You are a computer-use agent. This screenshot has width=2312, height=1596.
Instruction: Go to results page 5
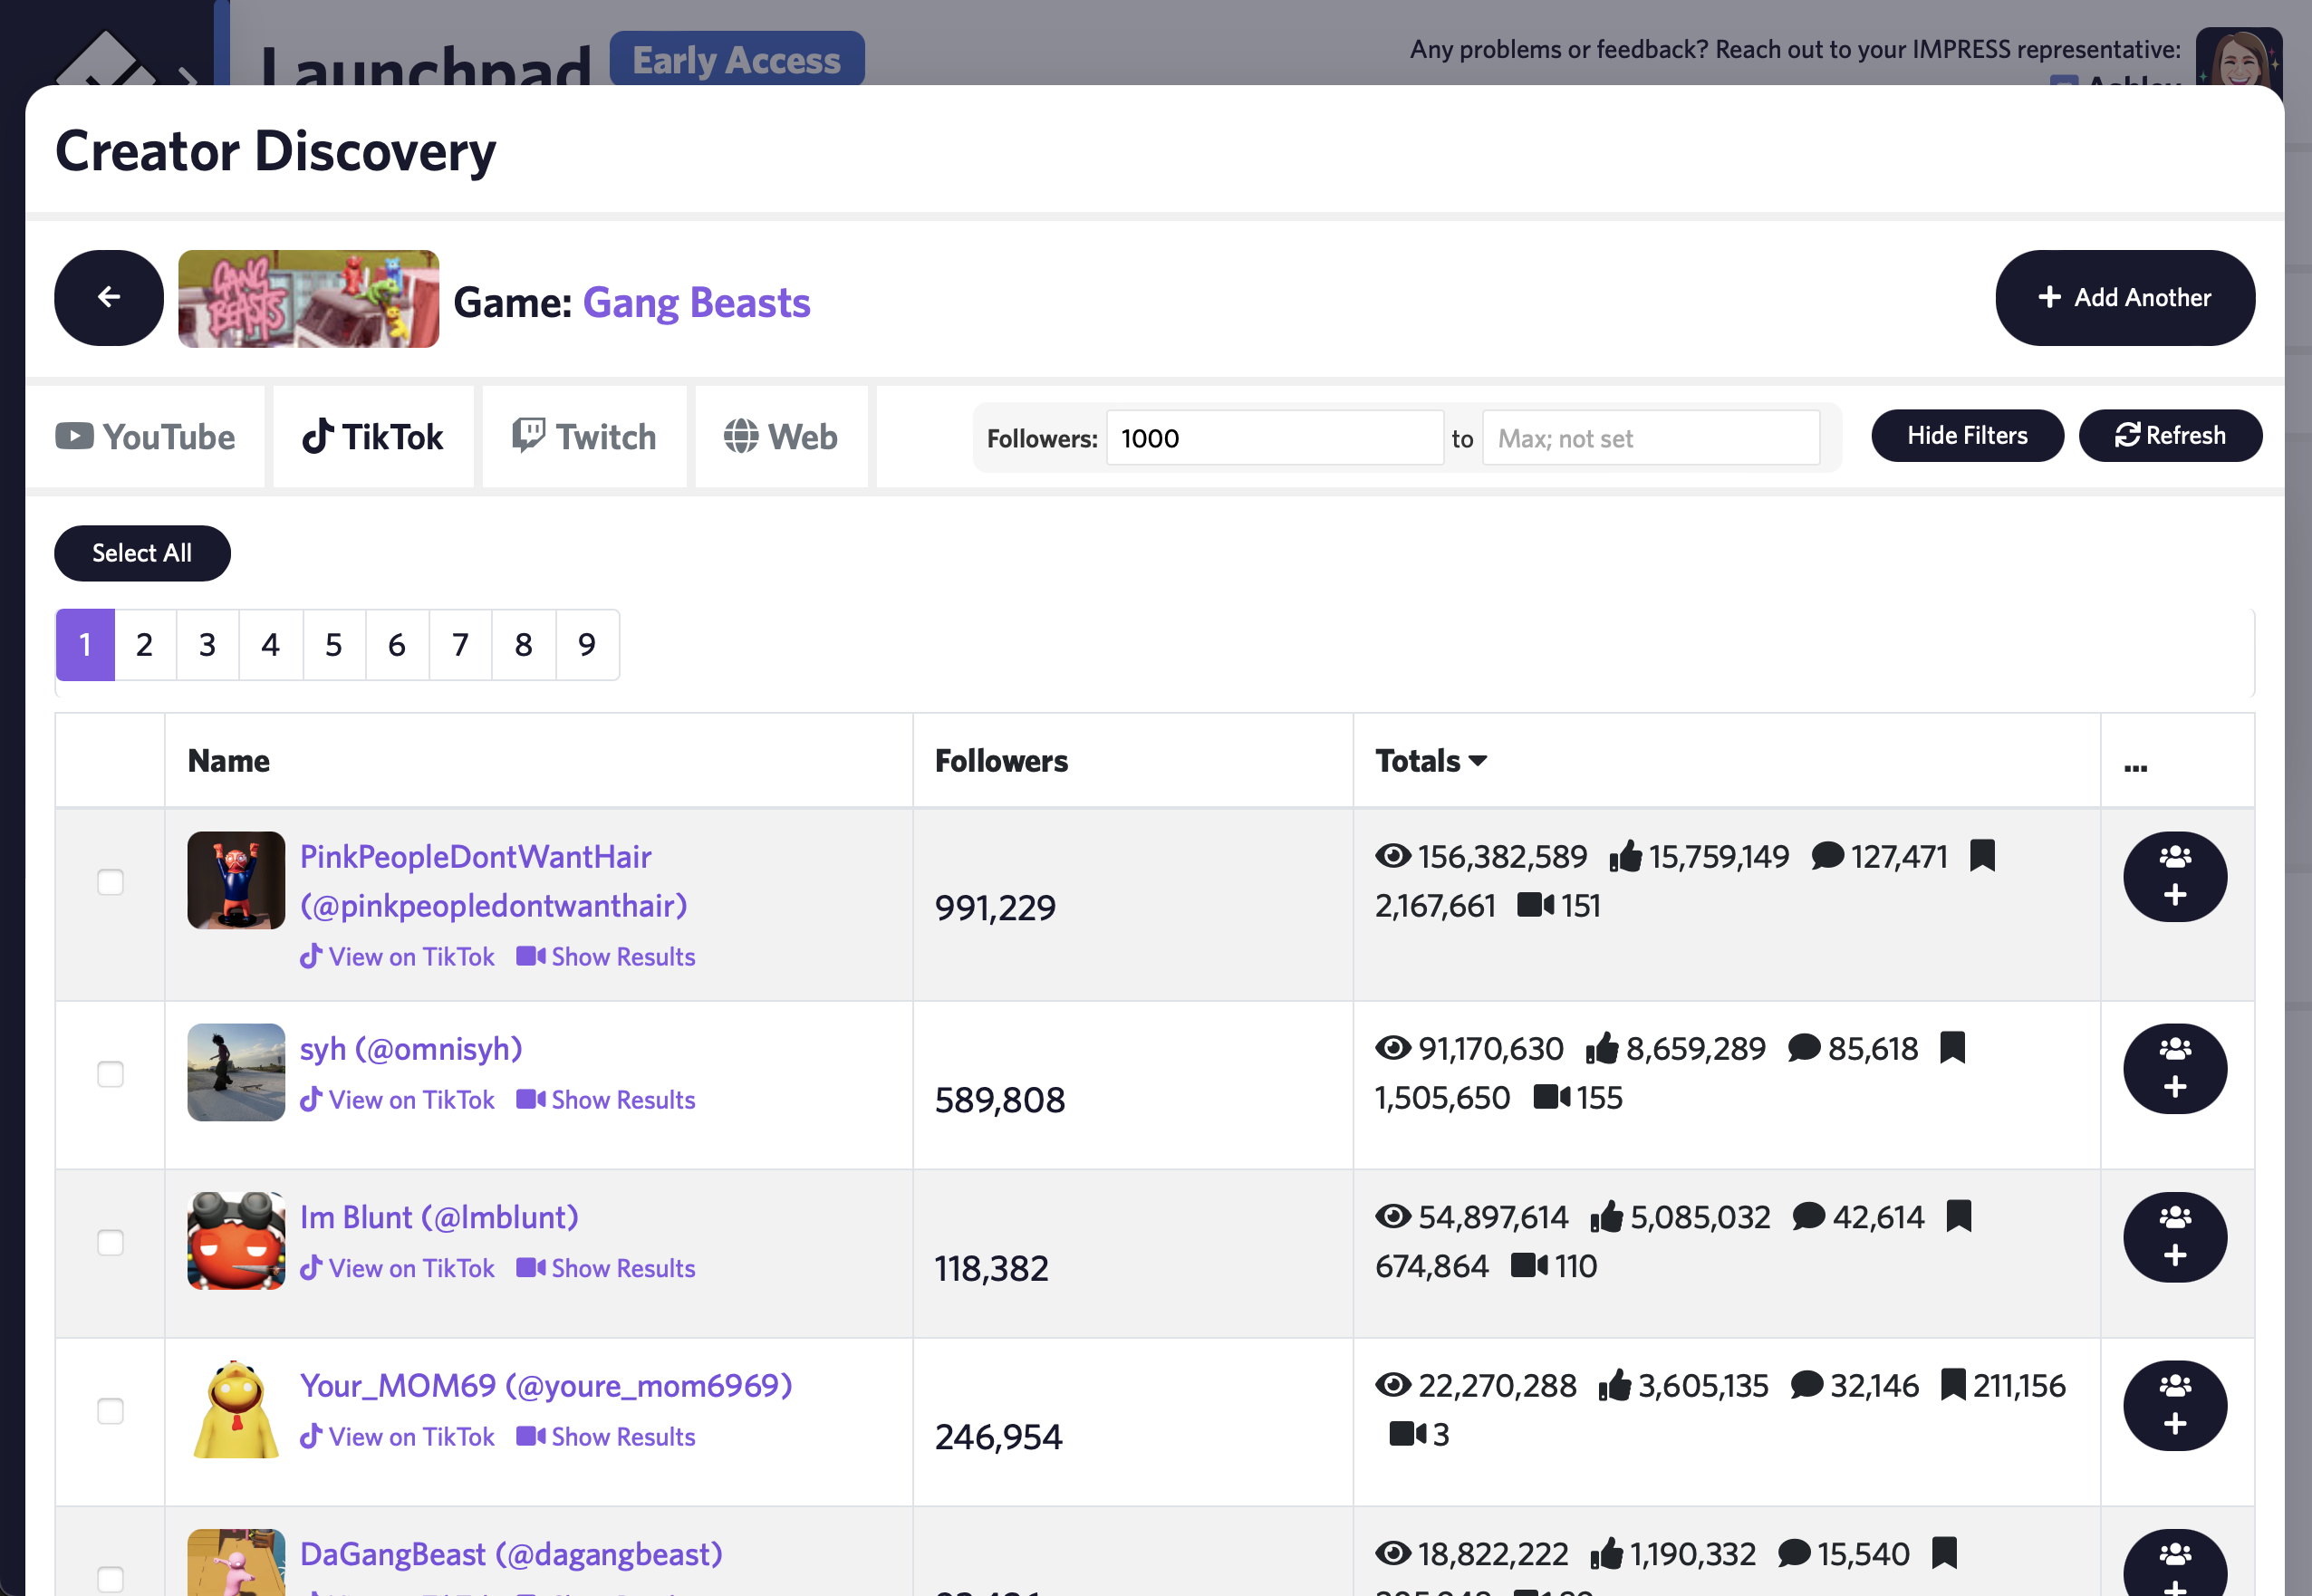pos(334,644)
